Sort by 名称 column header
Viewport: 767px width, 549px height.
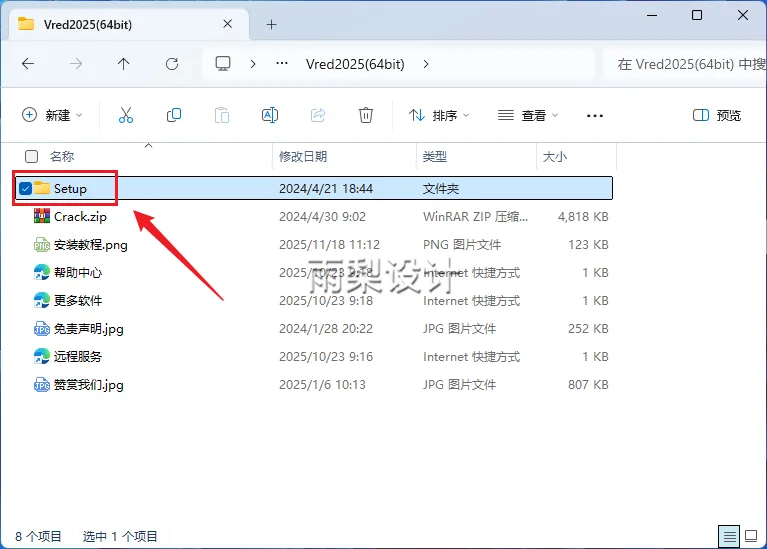pyautogui.click(x=62, y=157)
